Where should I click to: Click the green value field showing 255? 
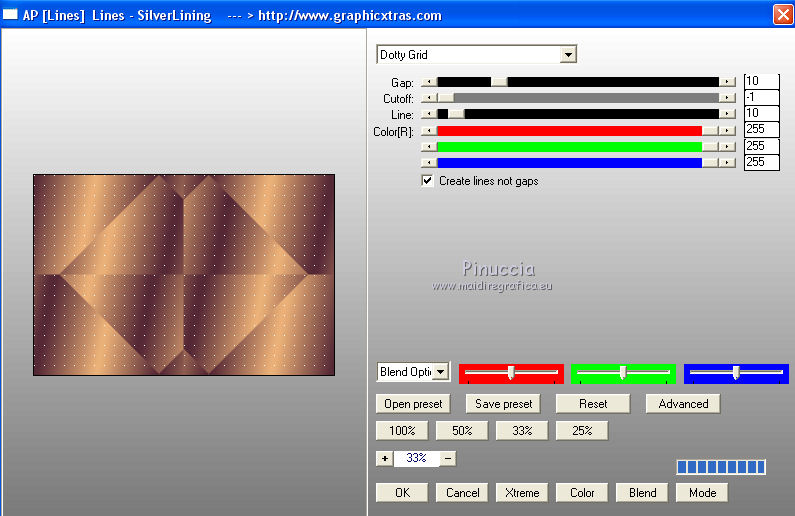pos(762,146)
